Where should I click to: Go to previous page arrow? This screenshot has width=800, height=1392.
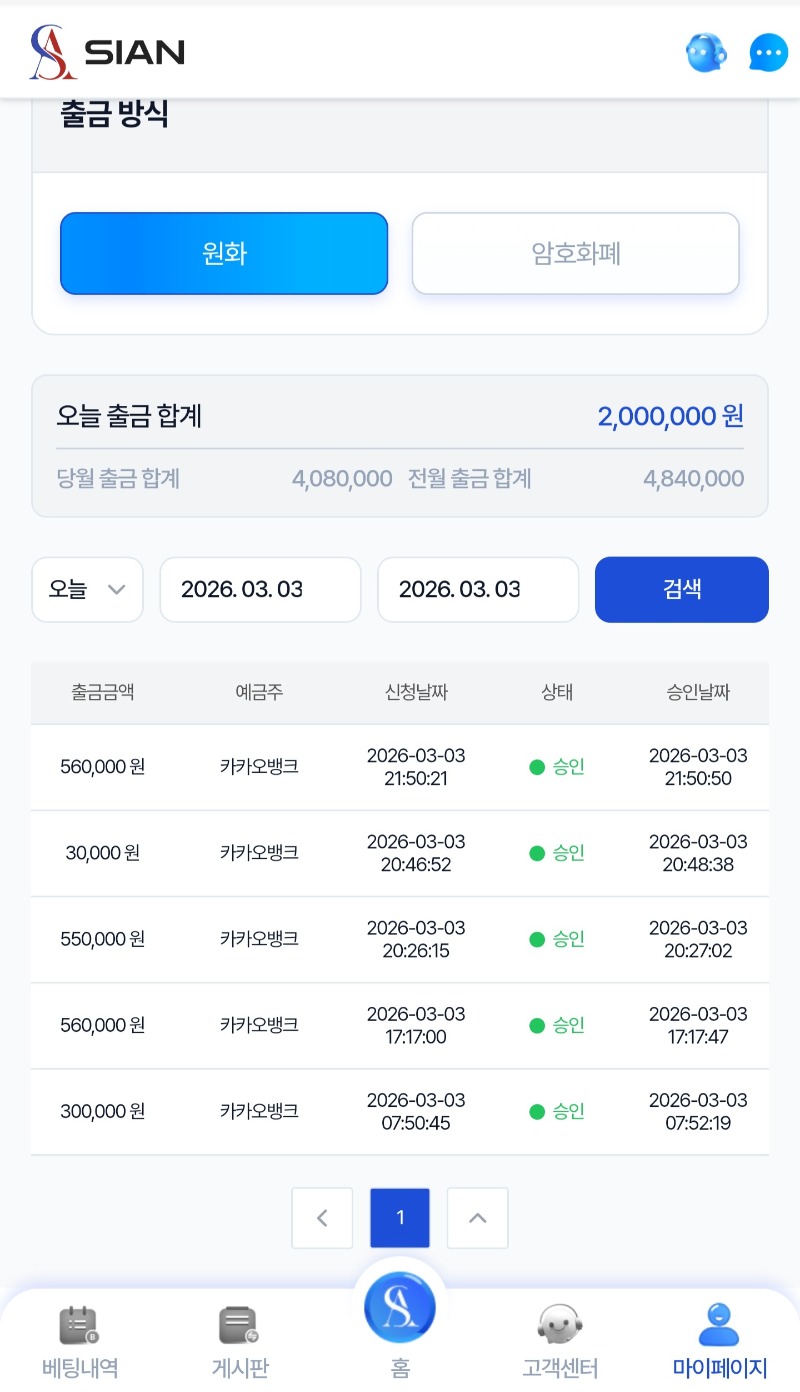point(322,1218)
